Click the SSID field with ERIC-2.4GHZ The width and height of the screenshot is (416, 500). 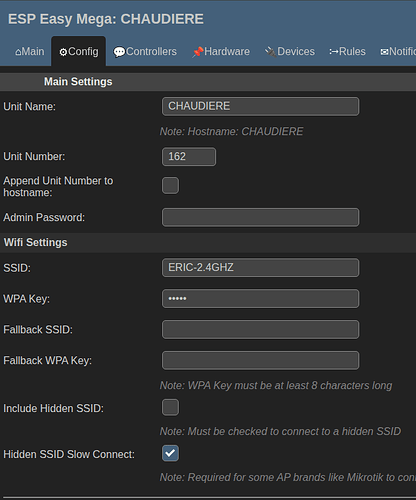coord(260,267)
